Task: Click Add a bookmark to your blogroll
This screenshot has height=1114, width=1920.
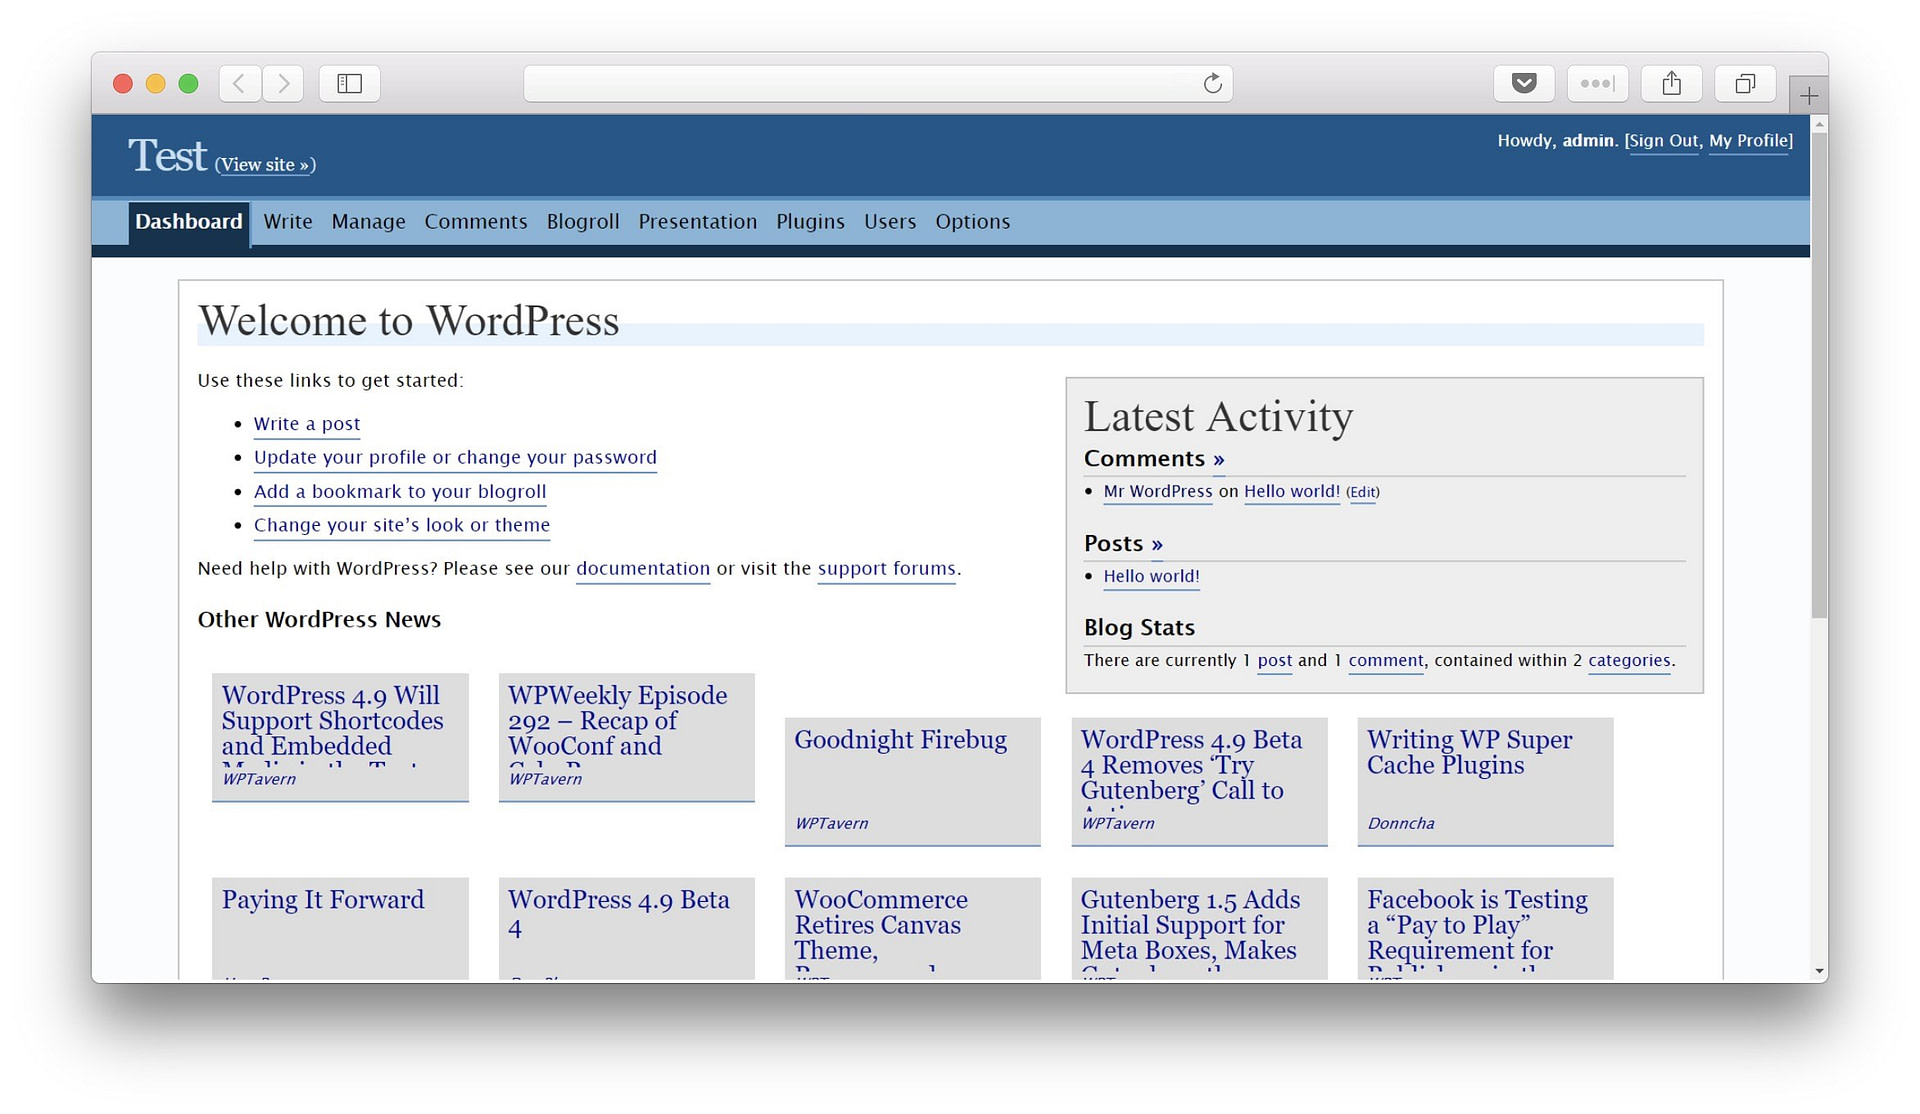Action: click(400, 492)
